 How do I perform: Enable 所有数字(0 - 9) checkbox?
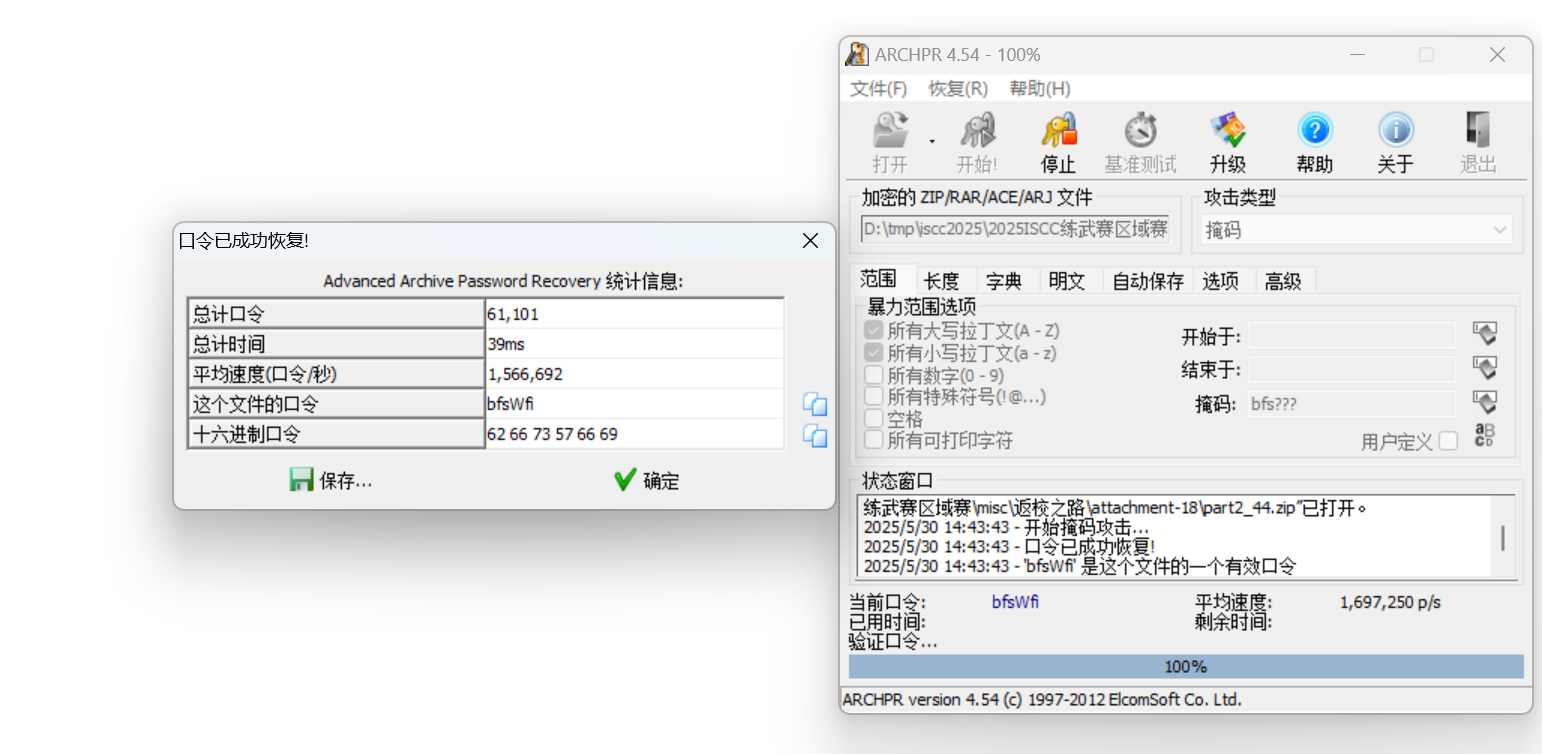point(874,375)
